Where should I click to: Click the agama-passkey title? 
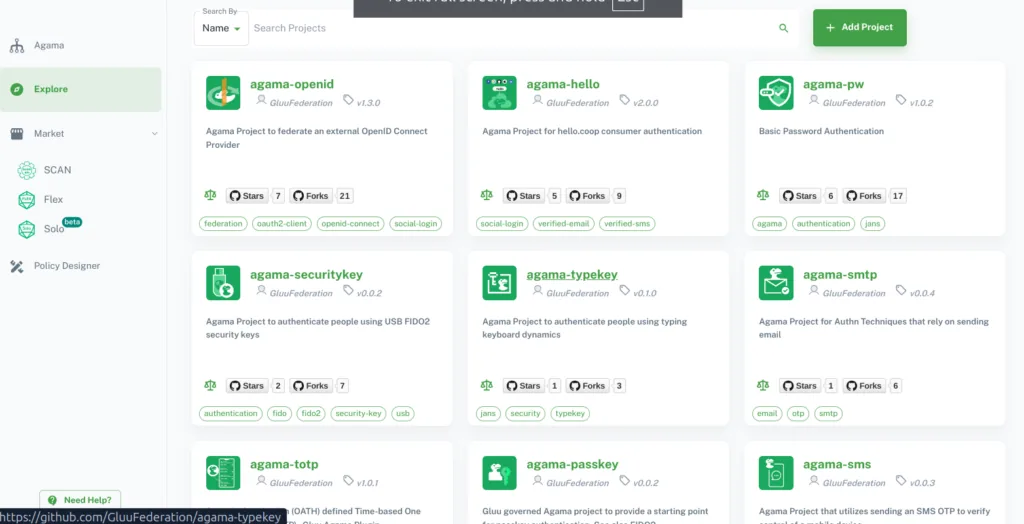point(572,465)
